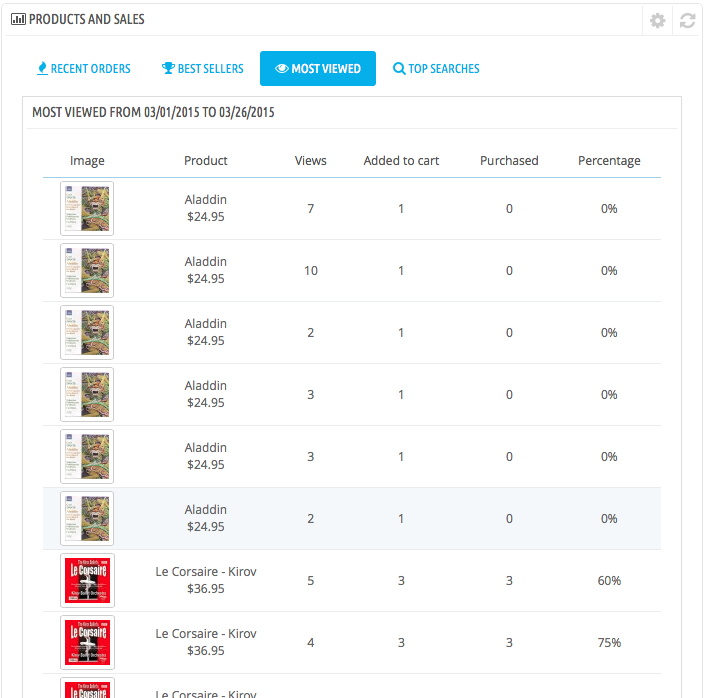Show the Top Searches tab
The height and width of the screenshot is (698, 705).
pos(436,68)
